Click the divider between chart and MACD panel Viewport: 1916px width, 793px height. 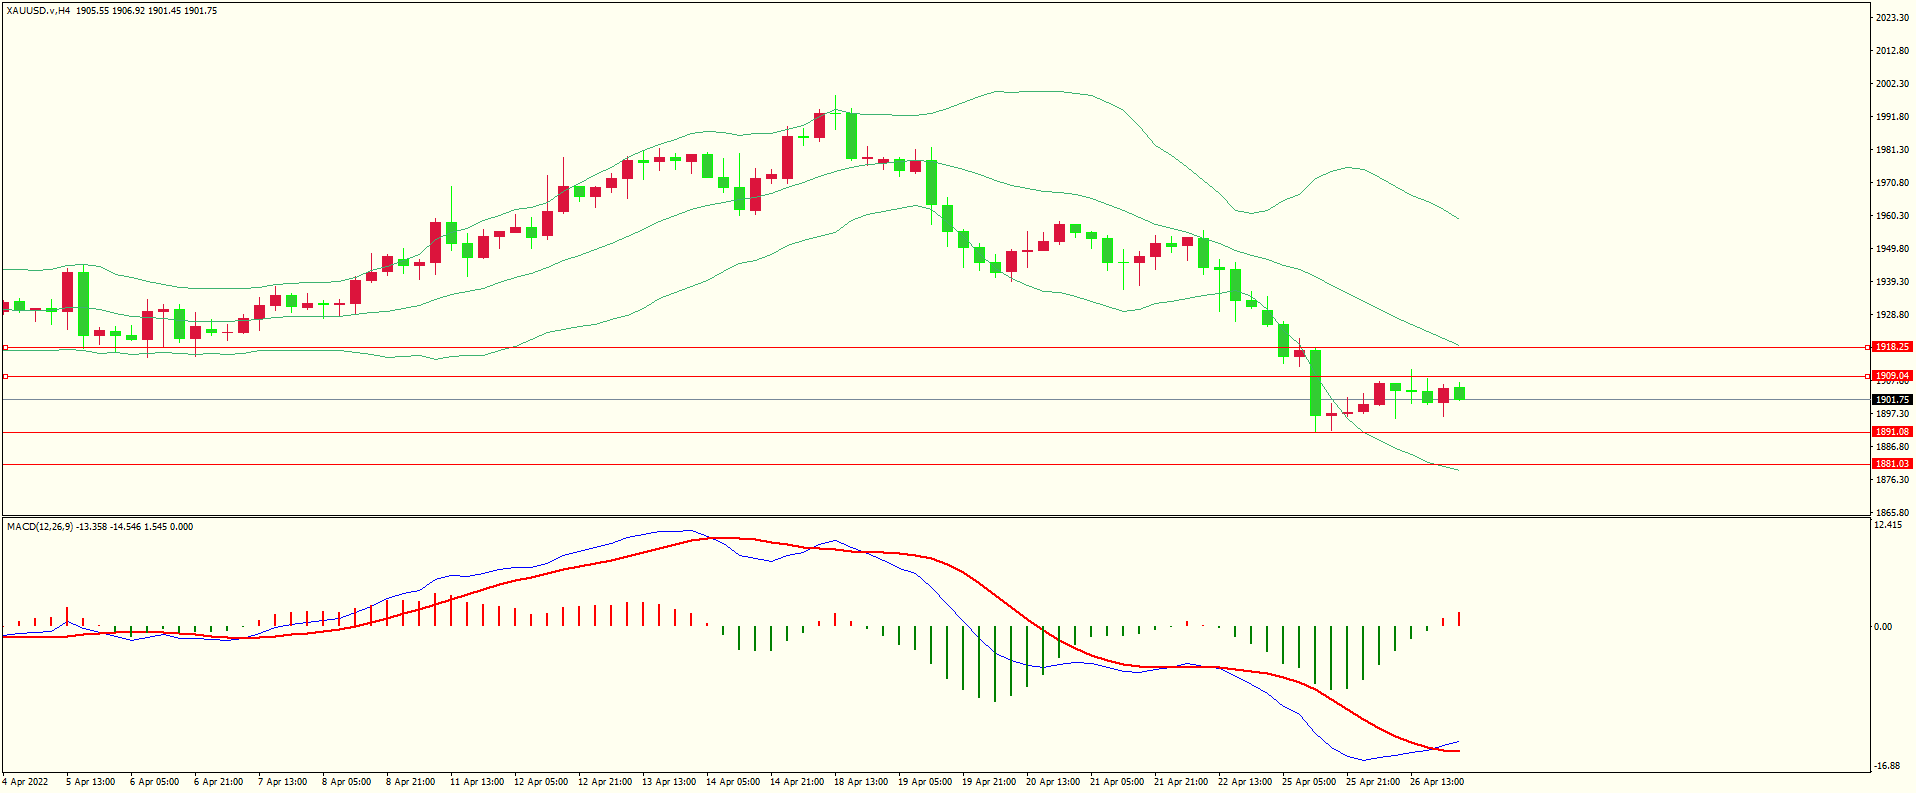point(935,516)
